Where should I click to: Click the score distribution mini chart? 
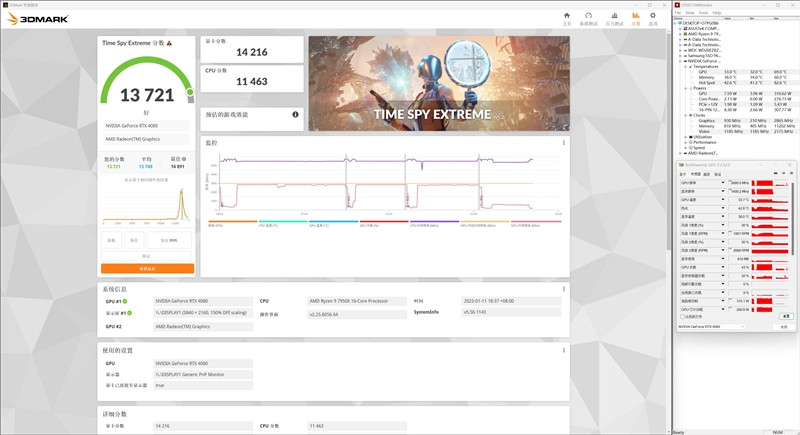[146, 206]
